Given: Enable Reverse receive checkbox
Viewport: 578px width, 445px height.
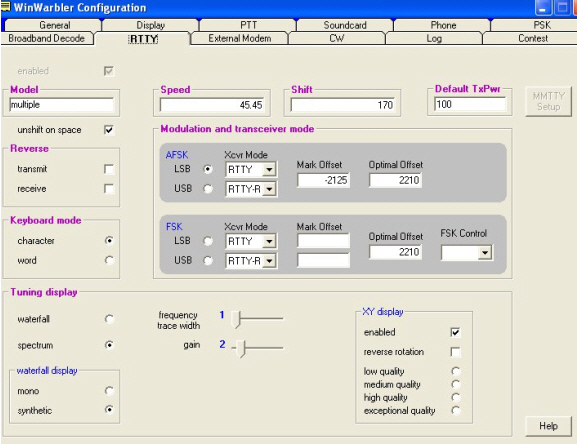Looking at the screenshot, I should [109, 189].
